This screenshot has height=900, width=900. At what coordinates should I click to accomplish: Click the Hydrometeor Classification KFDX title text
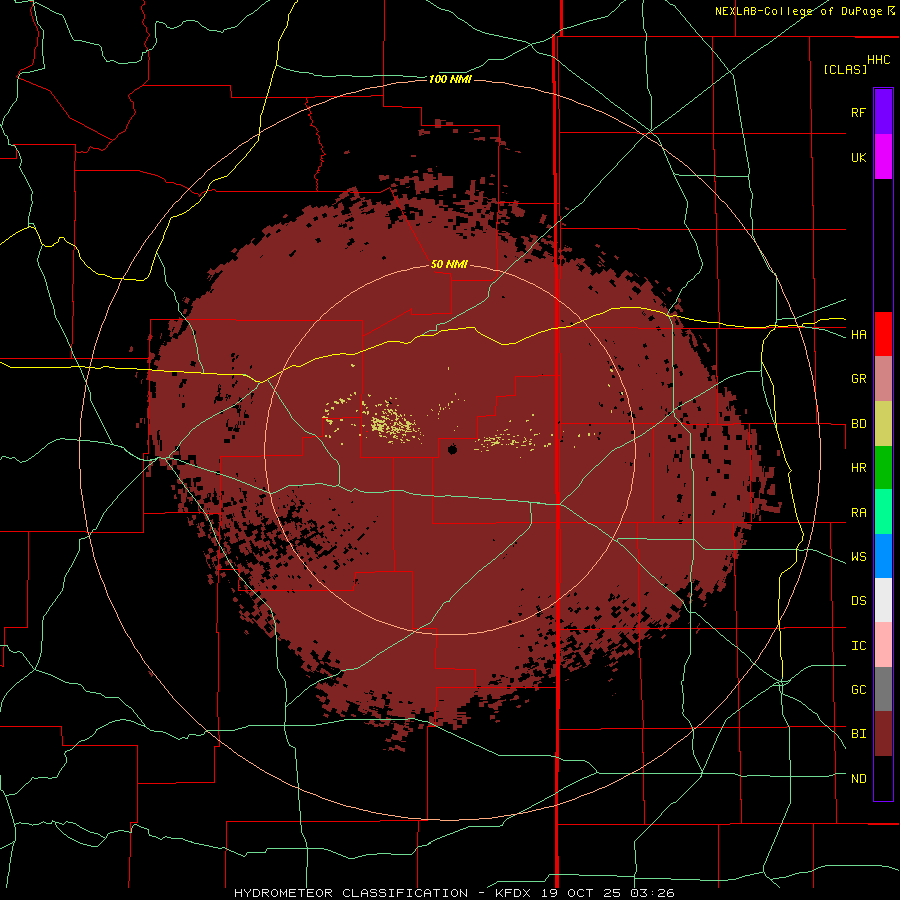click(x=454, y=893)
